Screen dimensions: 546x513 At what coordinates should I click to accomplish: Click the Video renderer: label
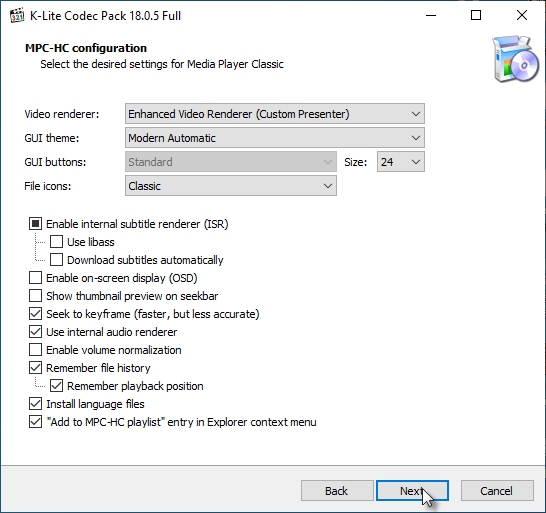click(62, 114)
